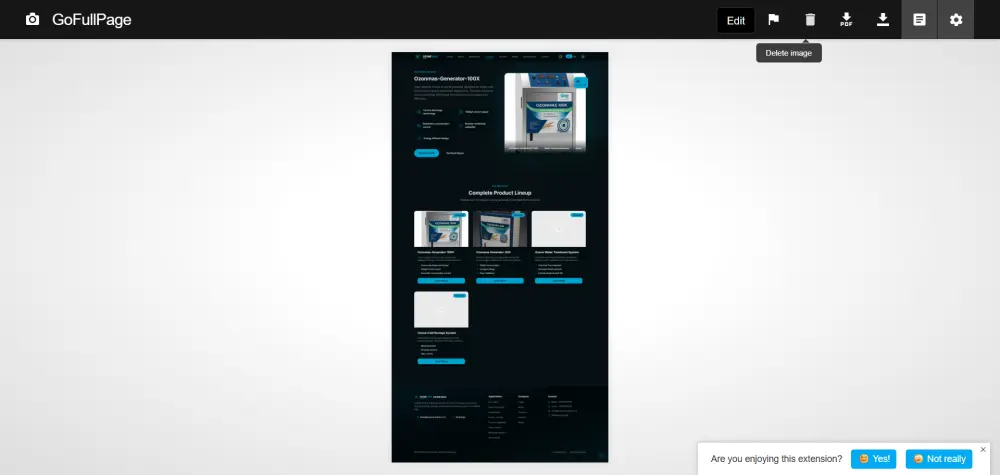The width and height of the screenshot is (1000, 475).
Task: Click the GoFullPage camera logo icon
Action: [x=32, y=20]
